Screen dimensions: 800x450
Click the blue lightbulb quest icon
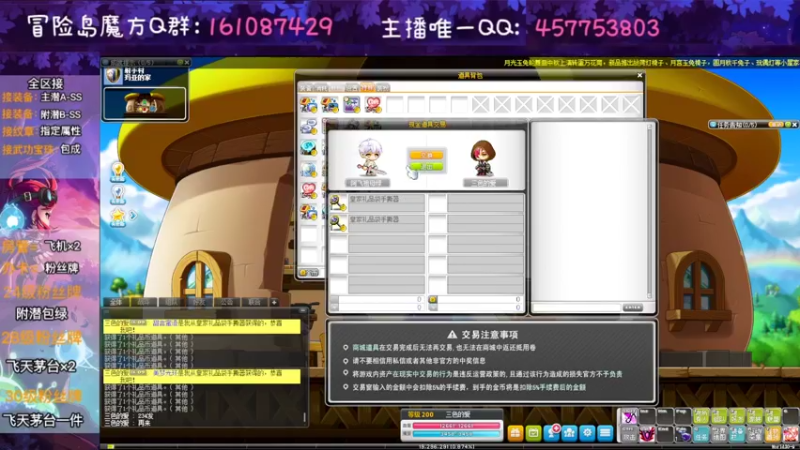click(x=118, y=194)
